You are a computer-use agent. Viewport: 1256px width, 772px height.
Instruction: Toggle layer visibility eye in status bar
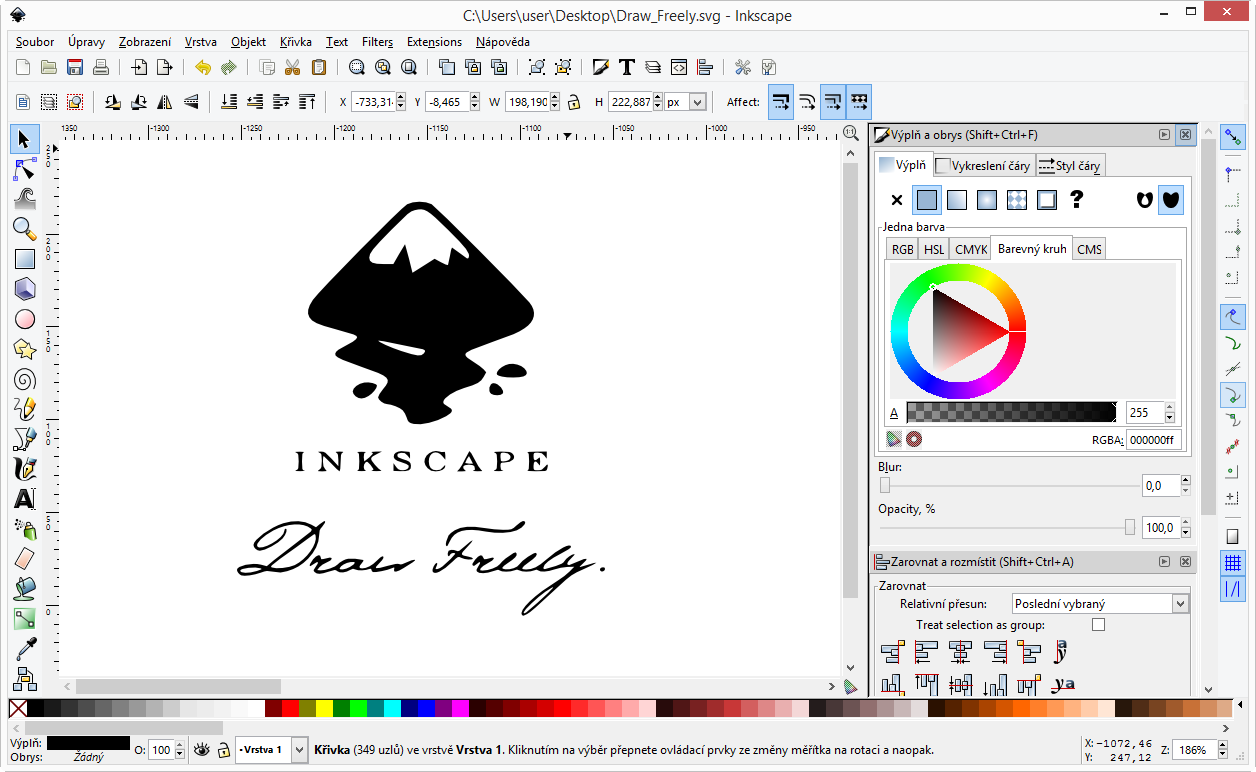pyautogui.click(x=202, y=749)
